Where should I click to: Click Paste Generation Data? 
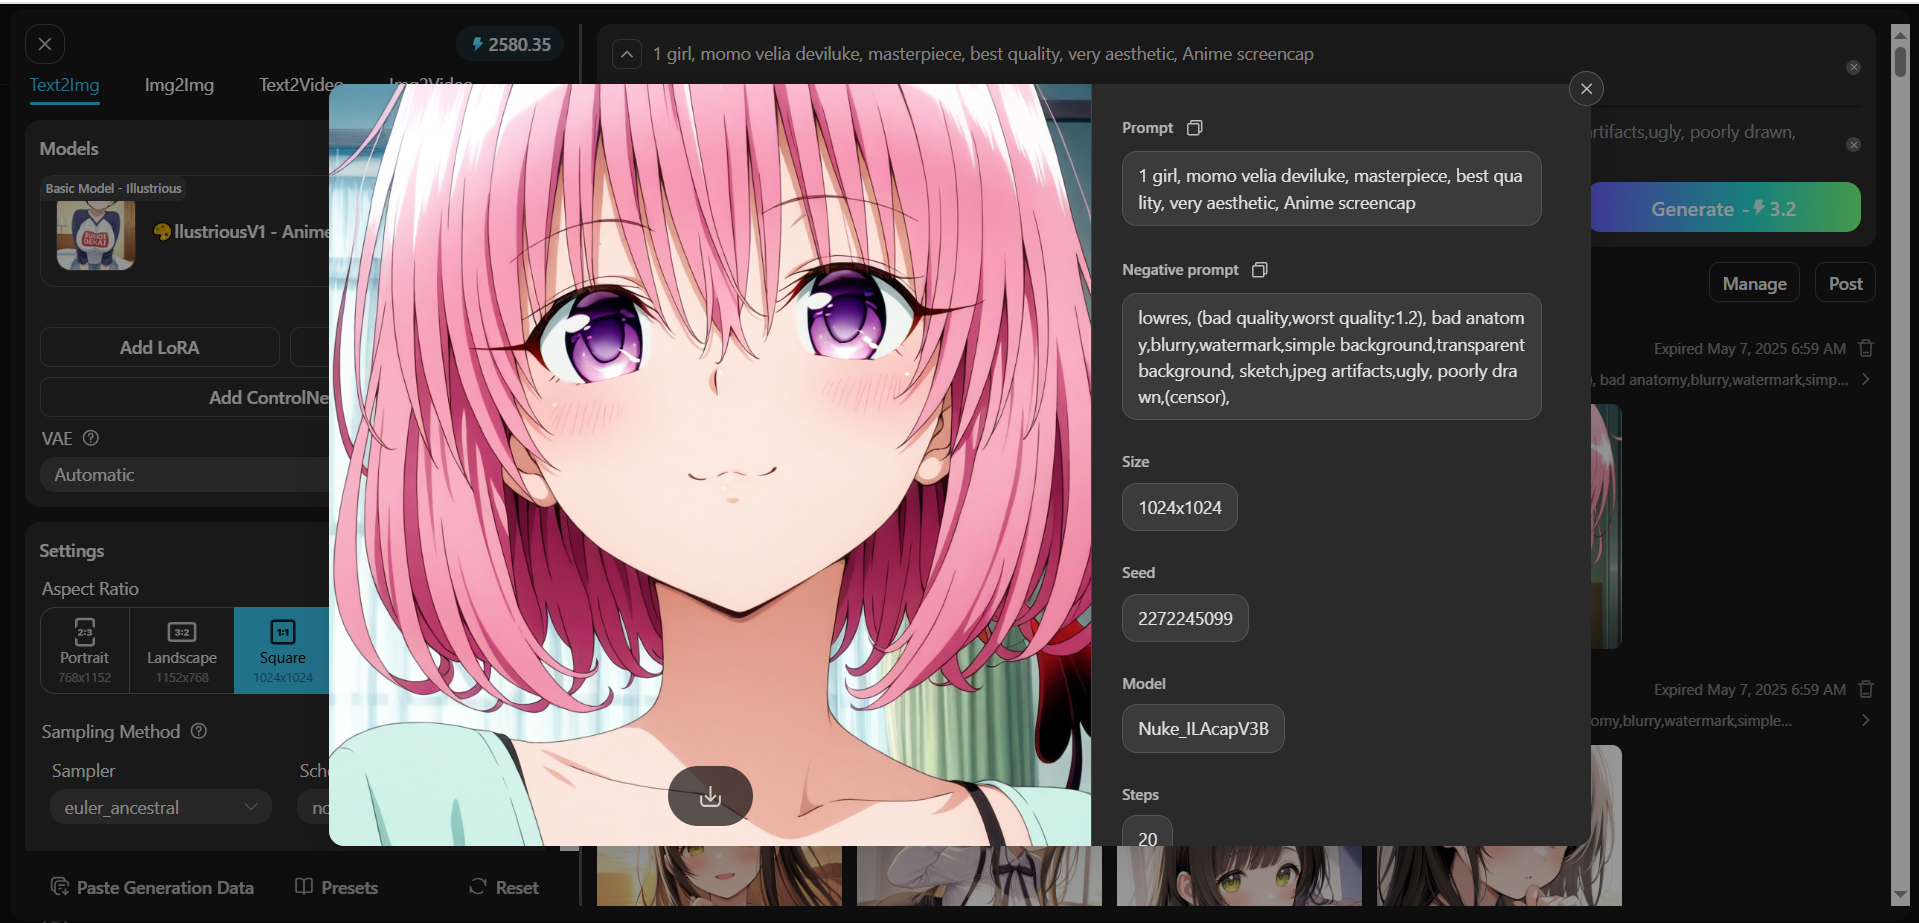(152, 887)
